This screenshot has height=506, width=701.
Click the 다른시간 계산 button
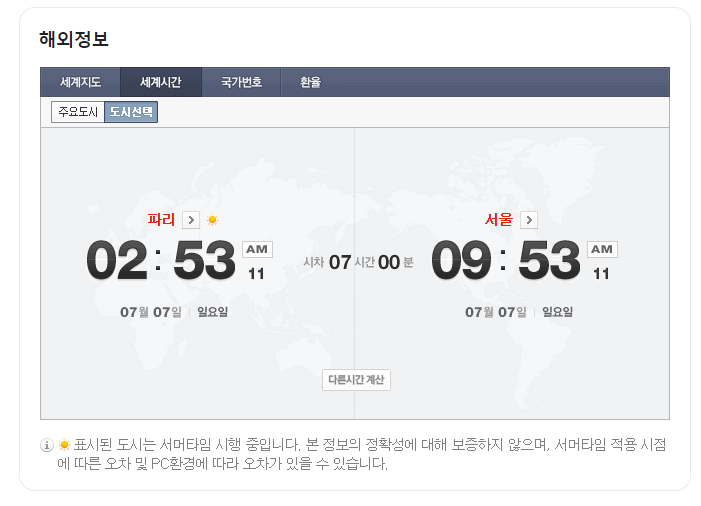point(356,380)
